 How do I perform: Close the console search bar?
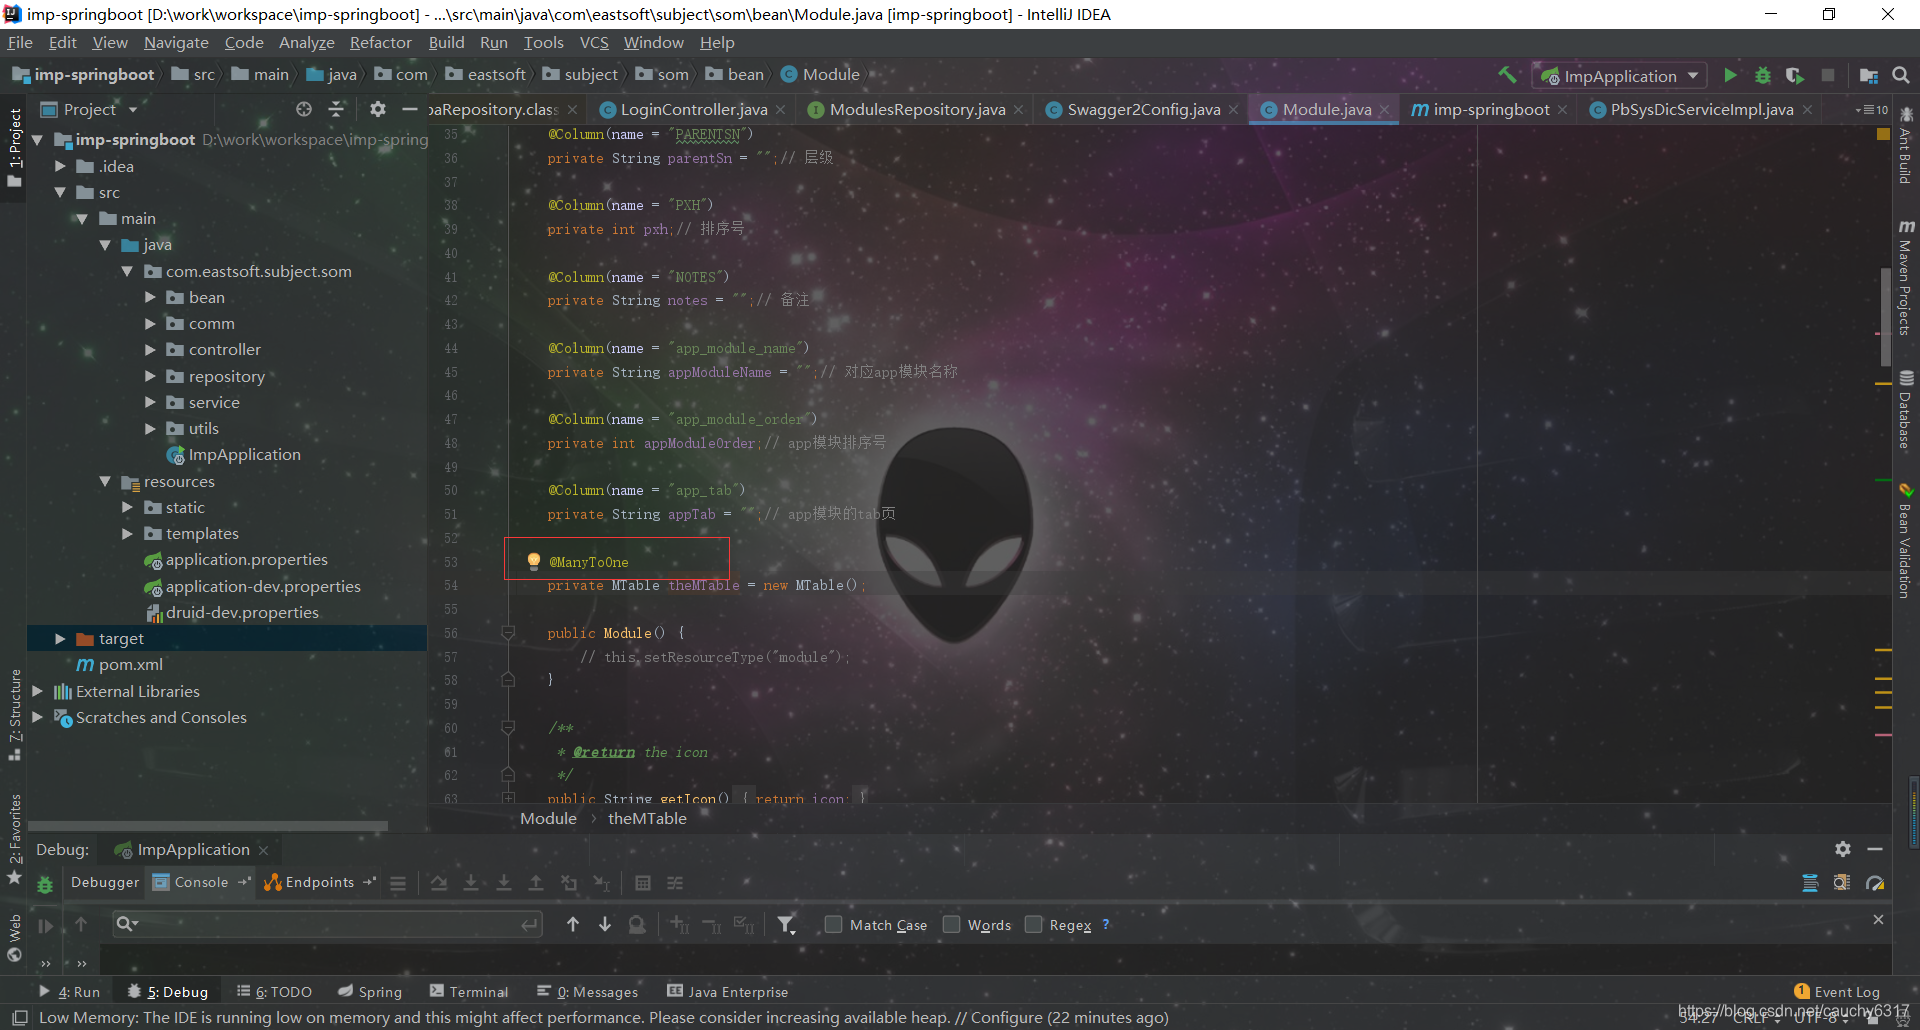coord(1878,919)
